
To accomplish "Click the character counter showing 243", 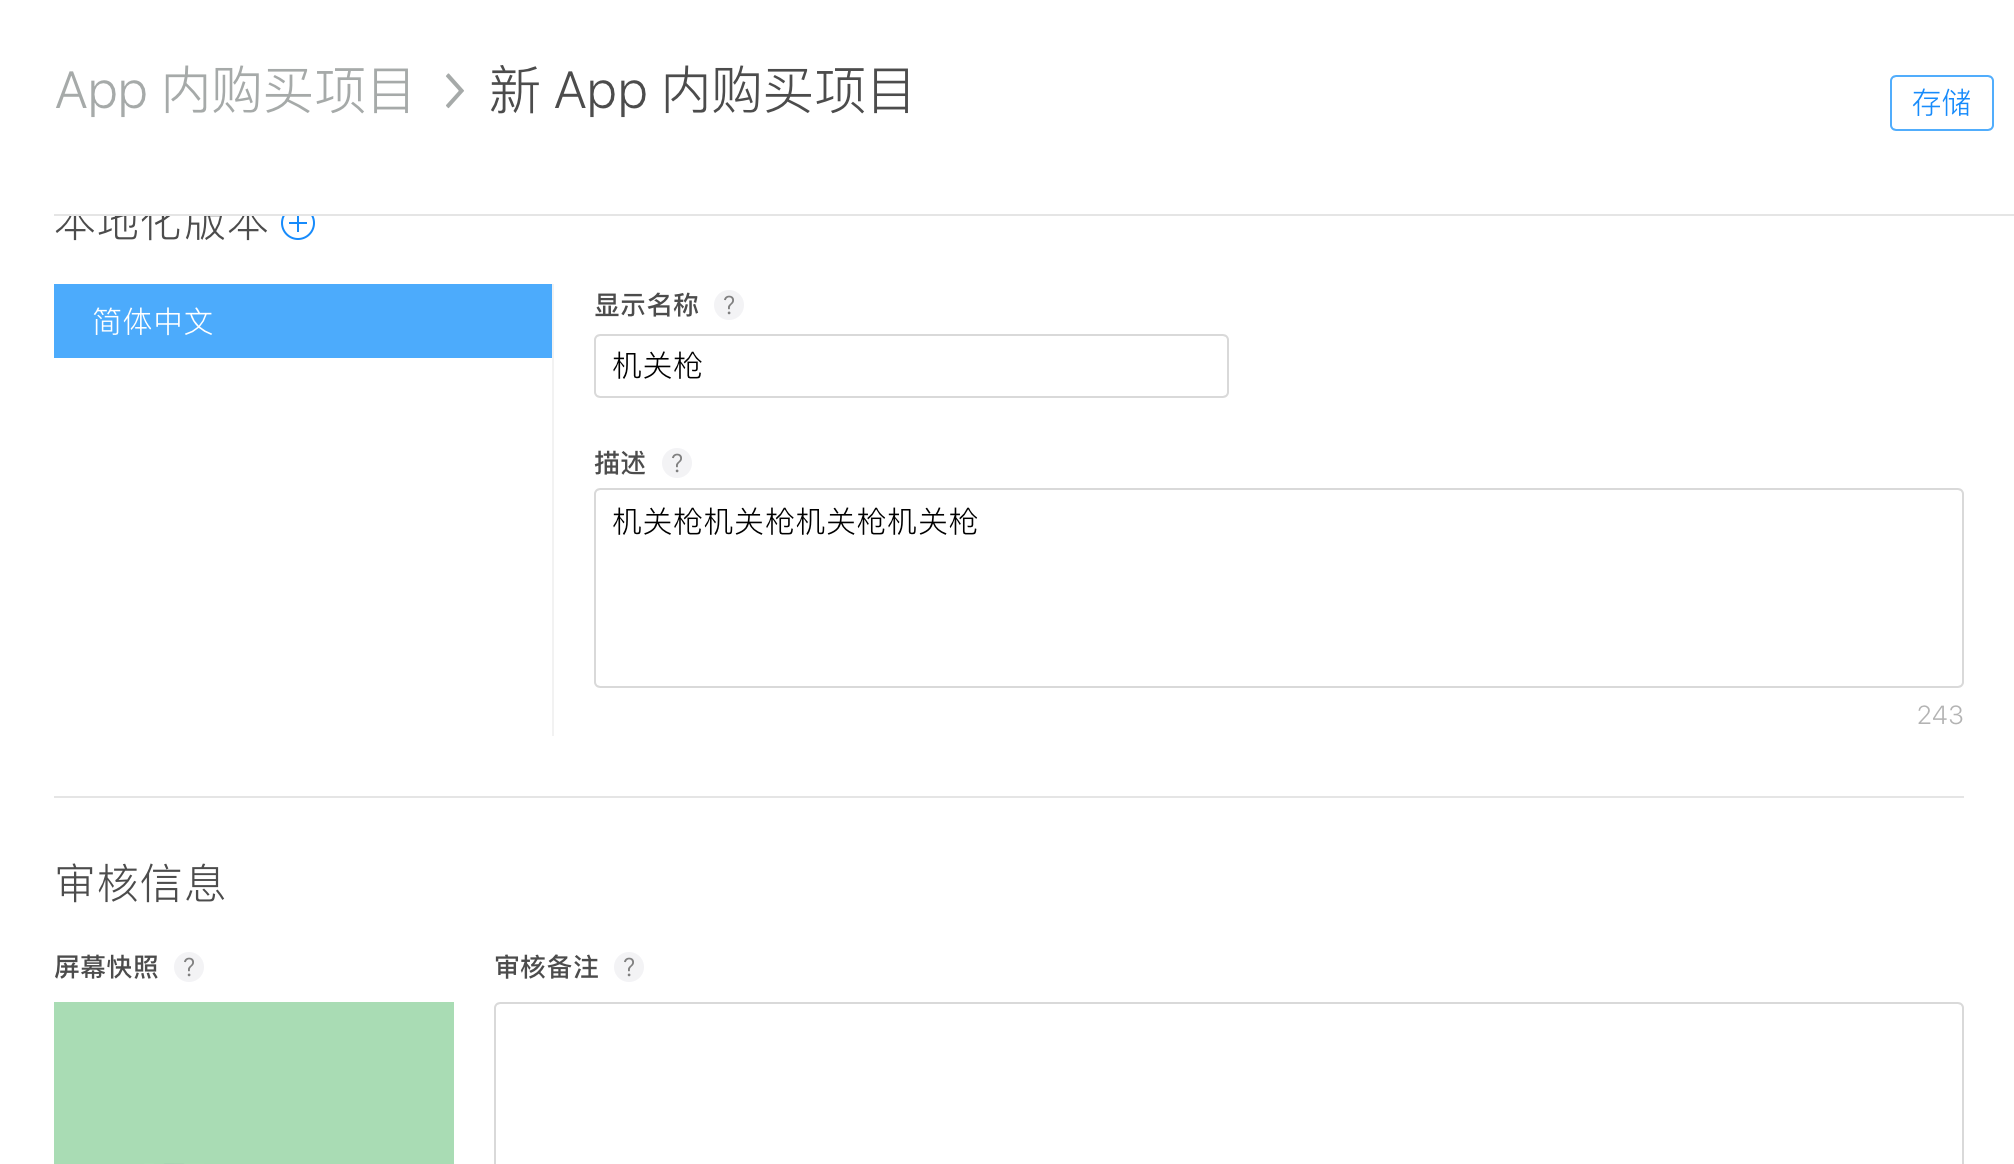I will click(x=1938, y=715).
